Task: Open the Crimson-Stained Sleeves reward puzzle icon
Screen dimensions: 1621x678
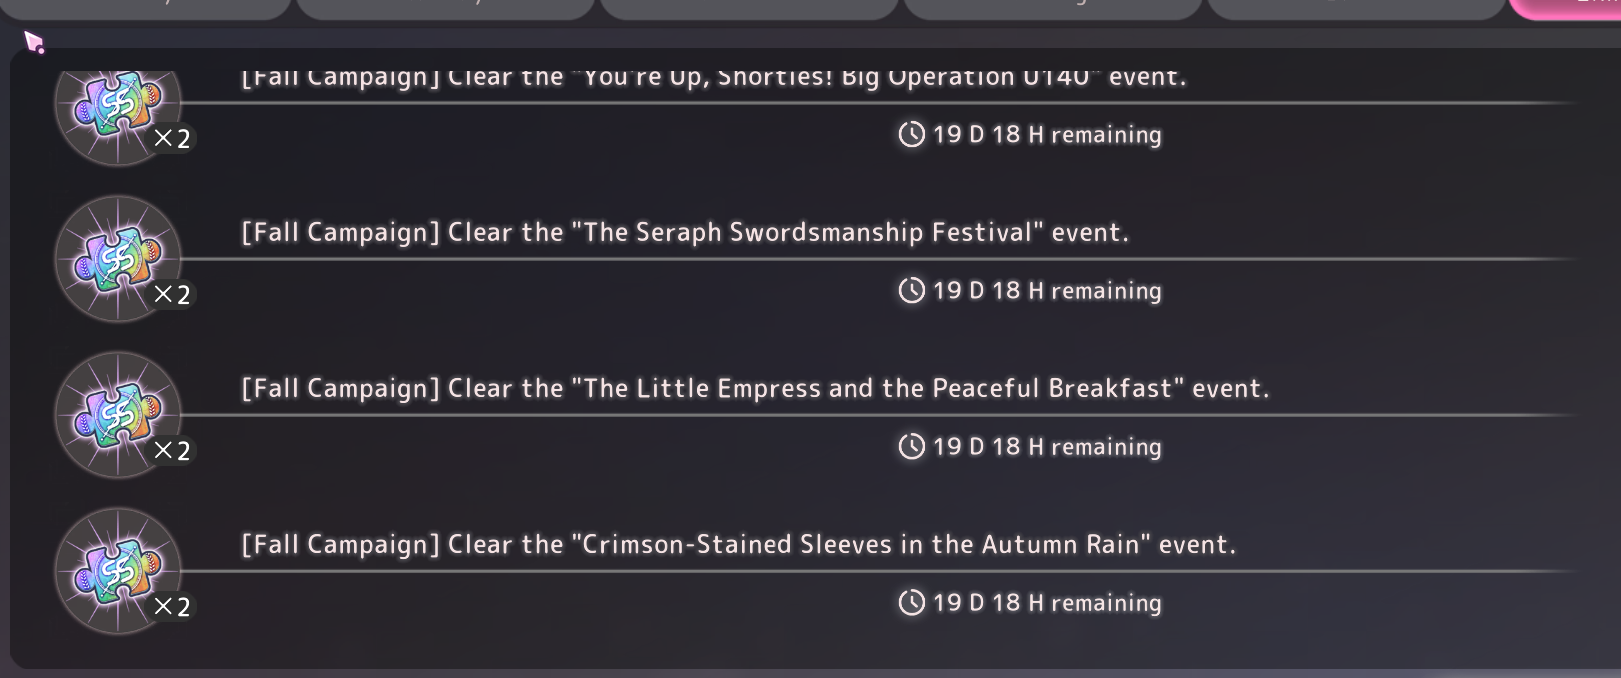Action: click(118, 571)
